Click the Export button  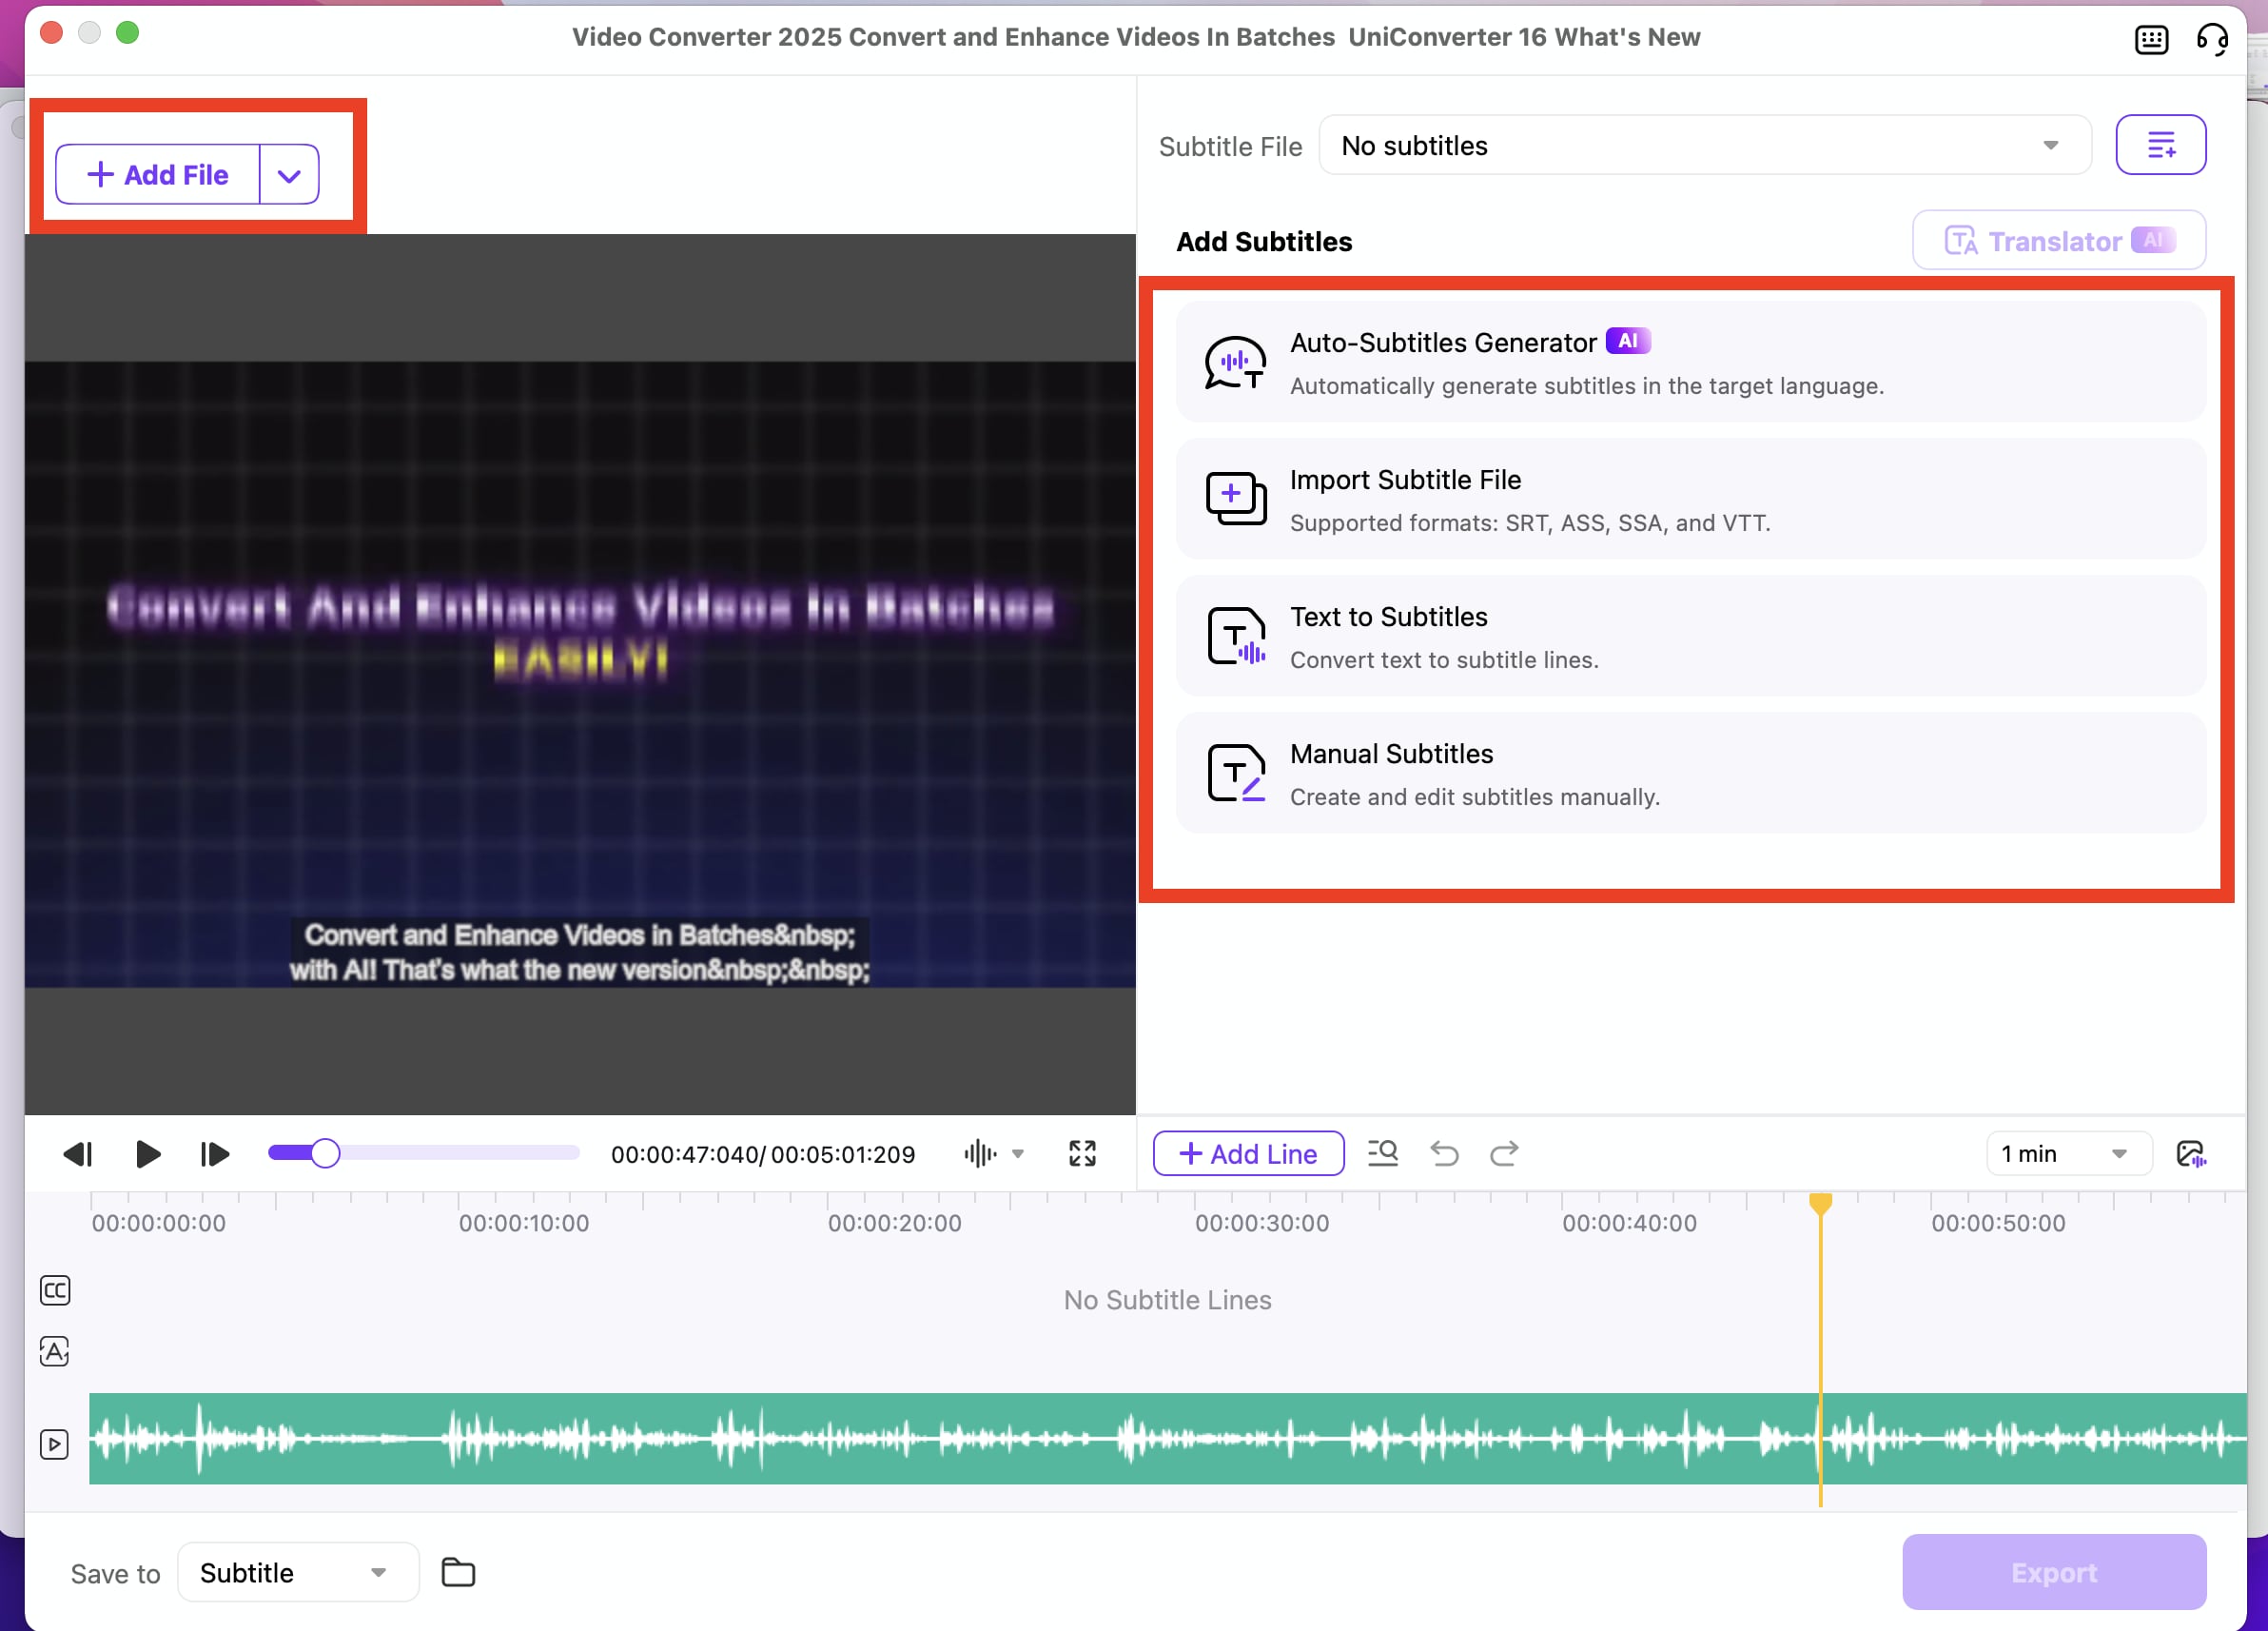(2053, 1572)
